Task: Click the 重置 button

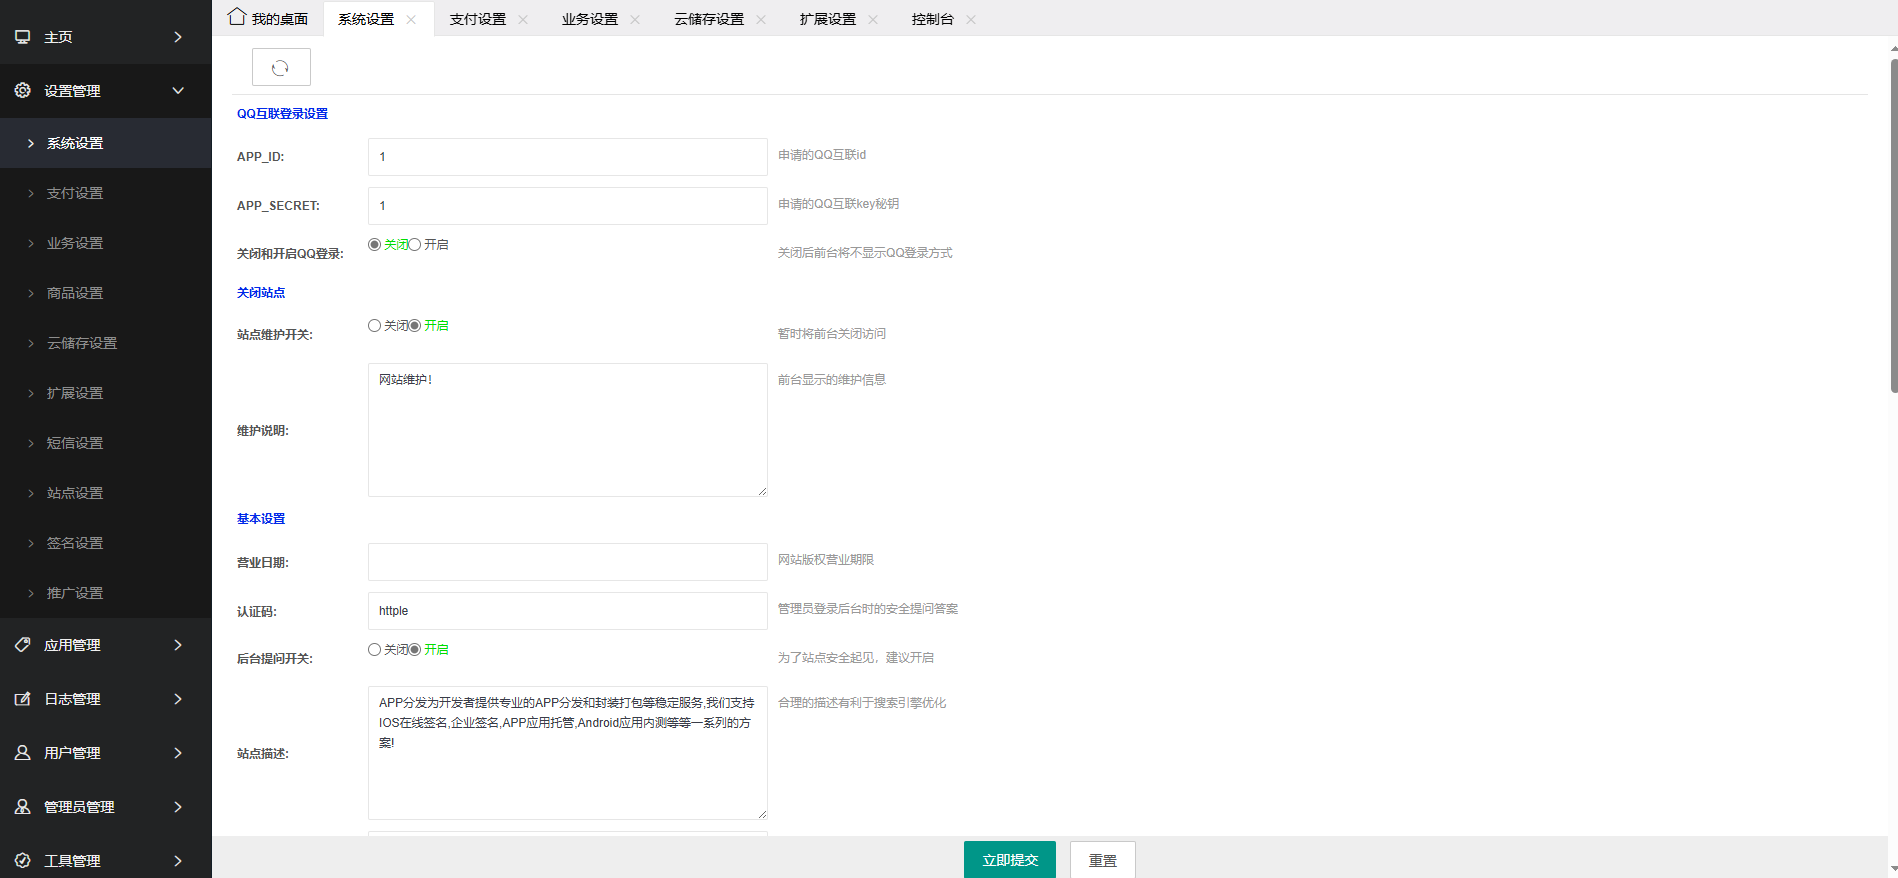Action: tap(1103, 860)
